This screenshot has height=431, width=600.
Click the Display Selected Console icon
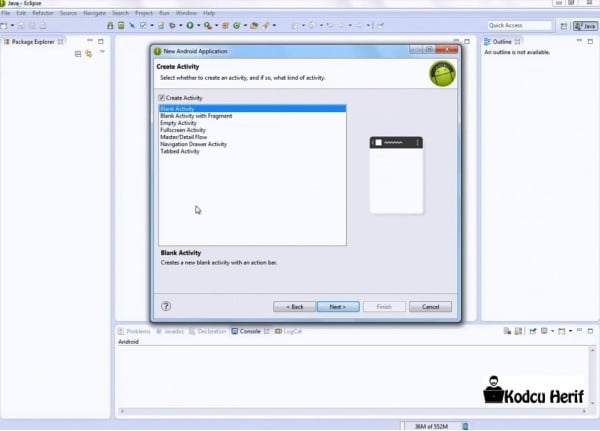pos(544,331)
